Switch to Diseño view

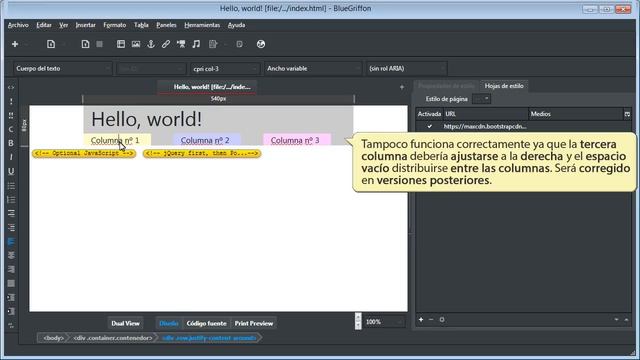[x=169, y=323]
